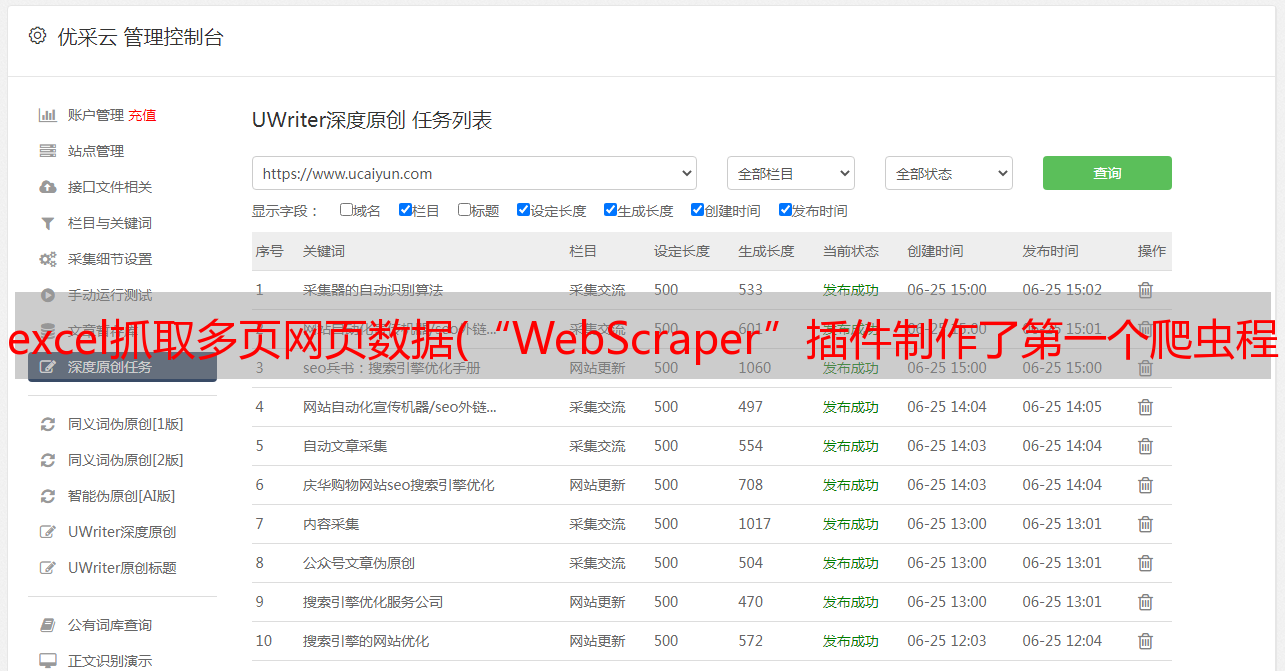Click the UWriter深度原创 任务列表 heading
Image resolution: width=1285 pixels, height=671 pixels.
click(x=372, y=120)
